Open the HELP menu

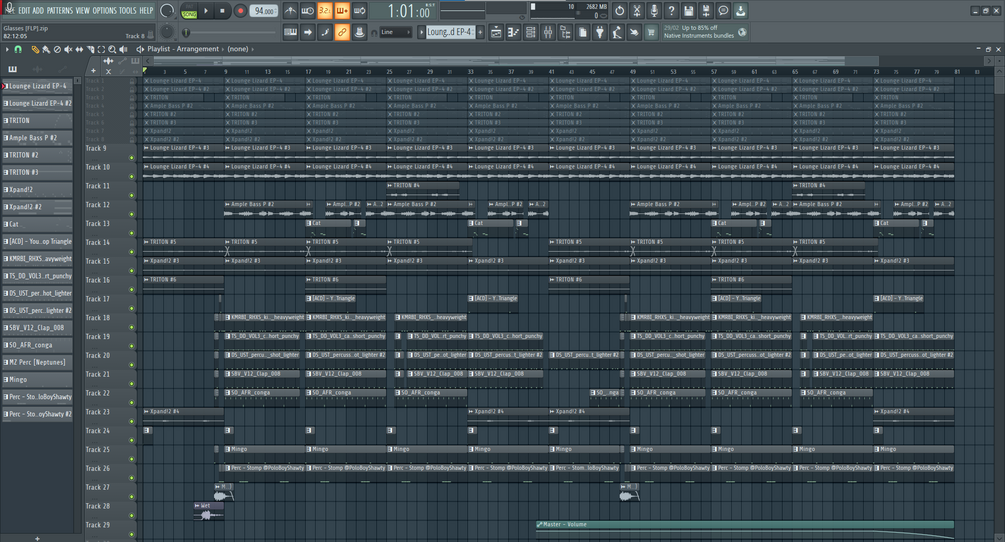pos(147,10)
